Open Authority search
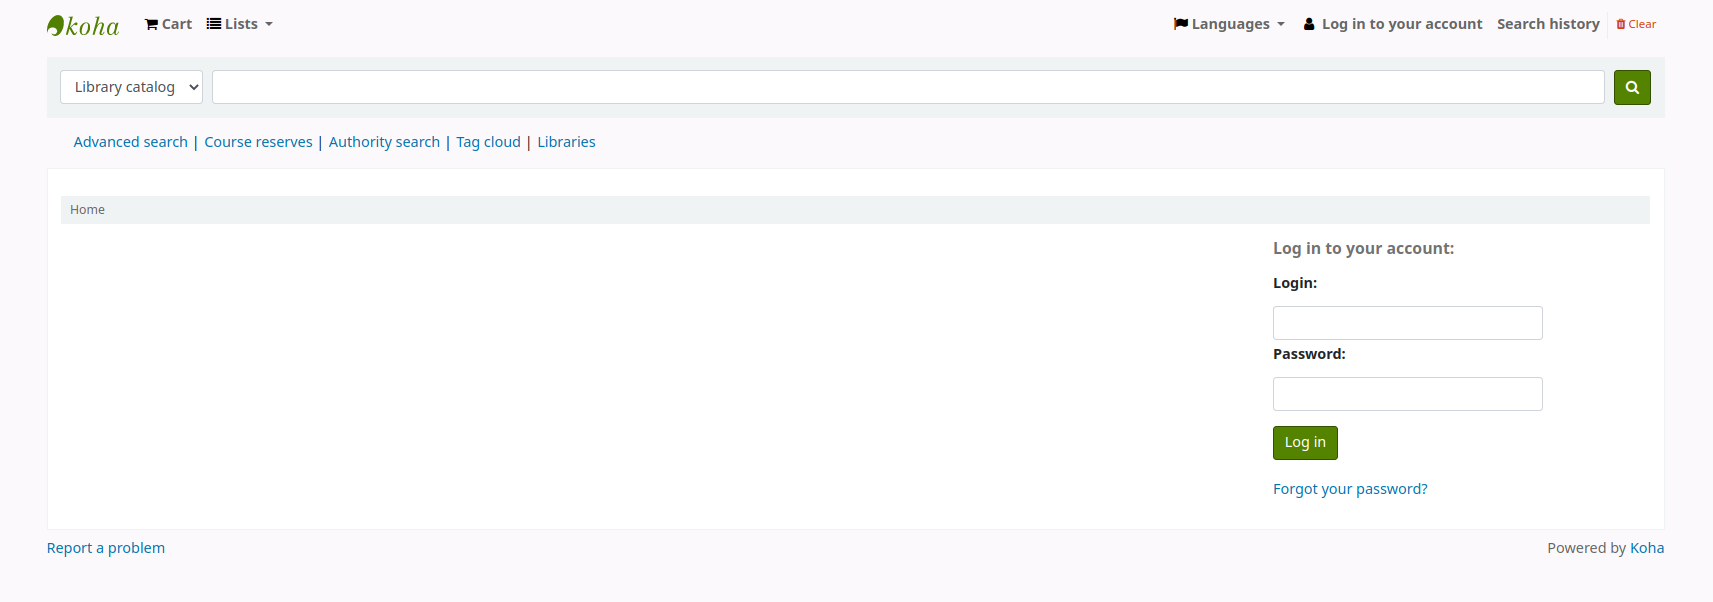The width and height of the screenshot is (1713, 602). pyautogui.click(x=384, y=142)
